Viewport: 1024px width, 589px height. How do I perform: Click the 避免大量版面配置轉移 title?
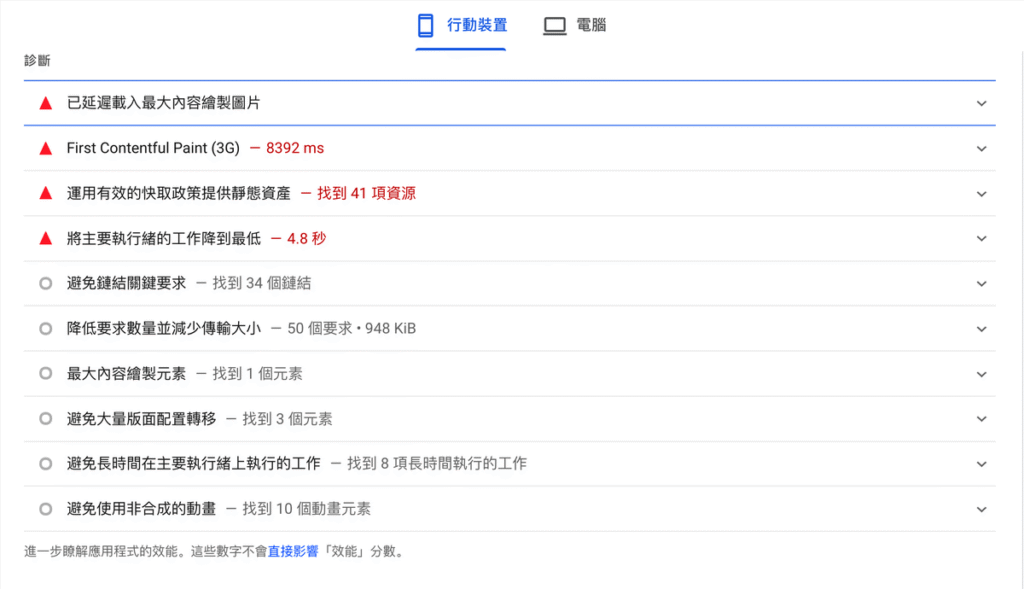pyautogui.click(x=141, y=419)
